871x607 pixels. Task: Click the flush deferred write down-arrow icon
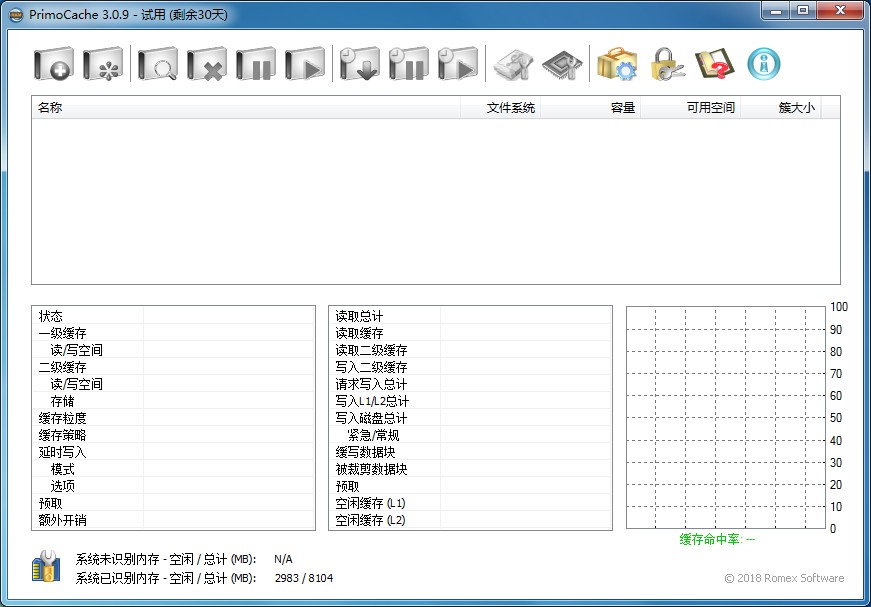point(358,65)
